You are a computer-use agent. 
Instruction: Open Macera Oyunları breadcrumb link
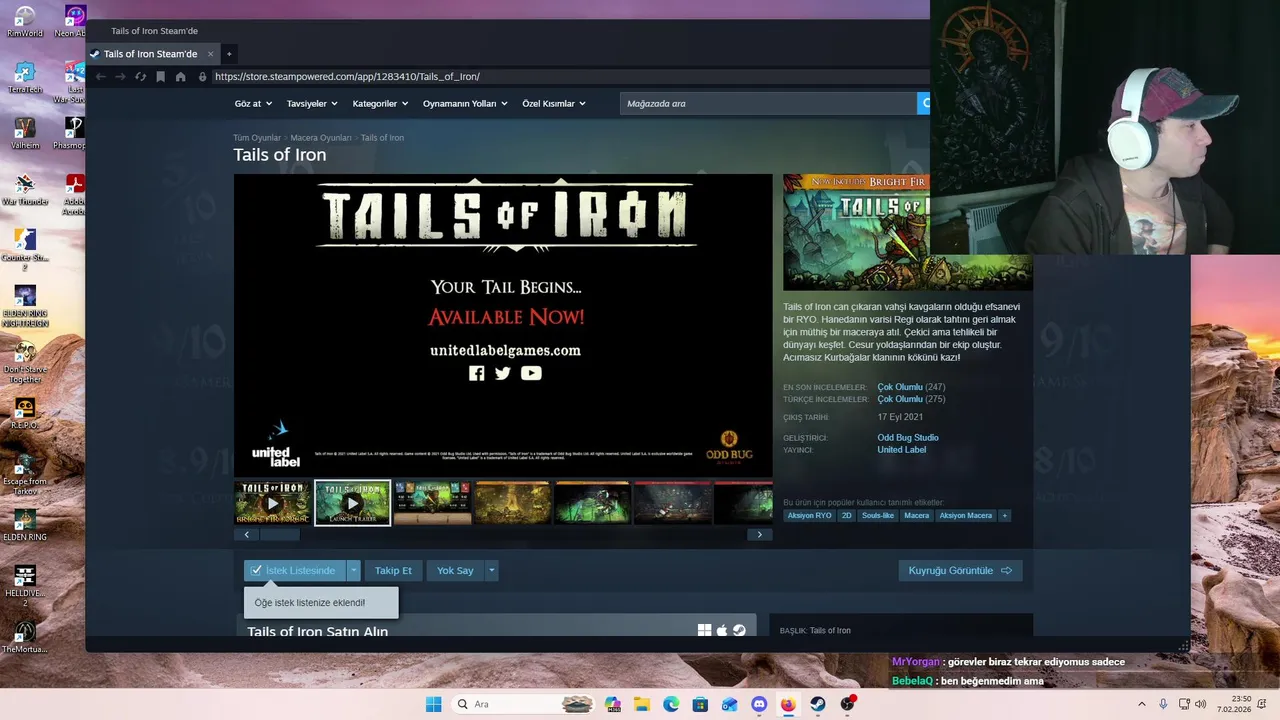coord(321,137)
